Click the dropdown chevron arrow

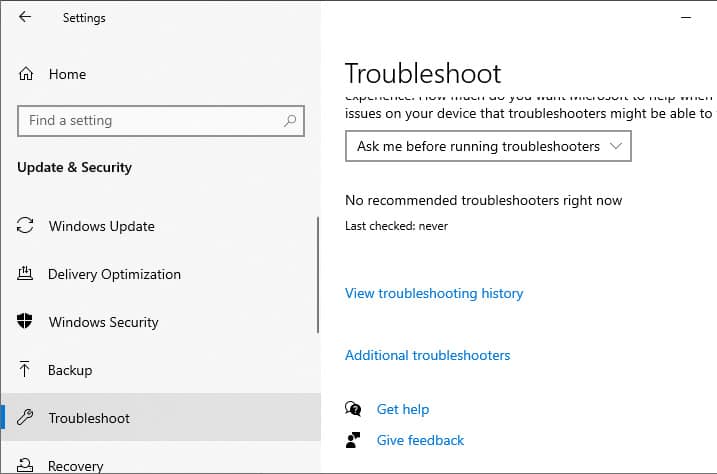point(616,146)
